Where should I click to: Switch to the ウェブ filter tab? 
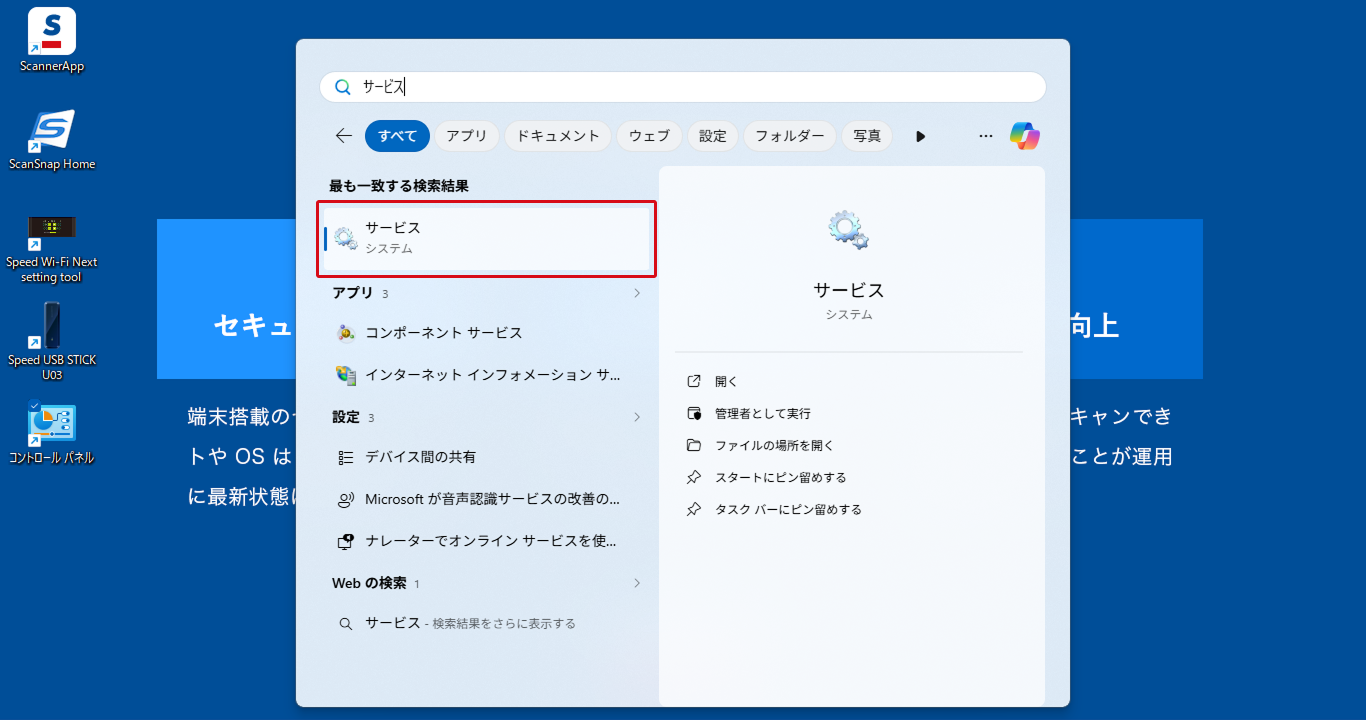[x=649, y=136]
